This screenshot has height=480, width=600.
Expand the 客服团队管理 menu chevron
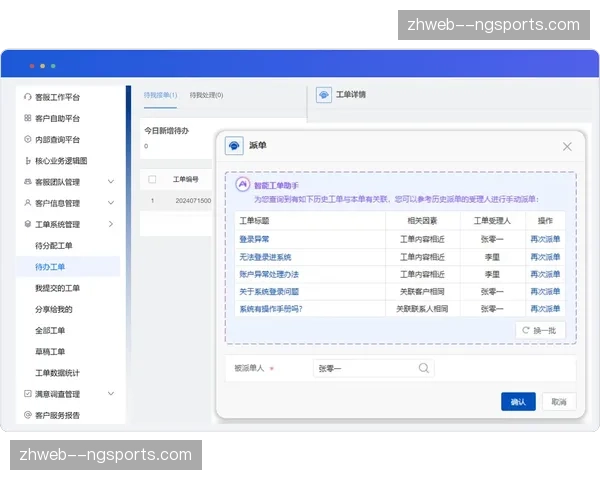111,182
